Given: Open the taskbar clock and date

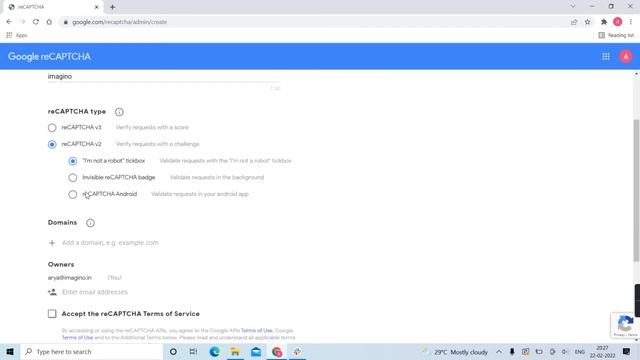Looking at the screenshot, I should tap(602, 351).
